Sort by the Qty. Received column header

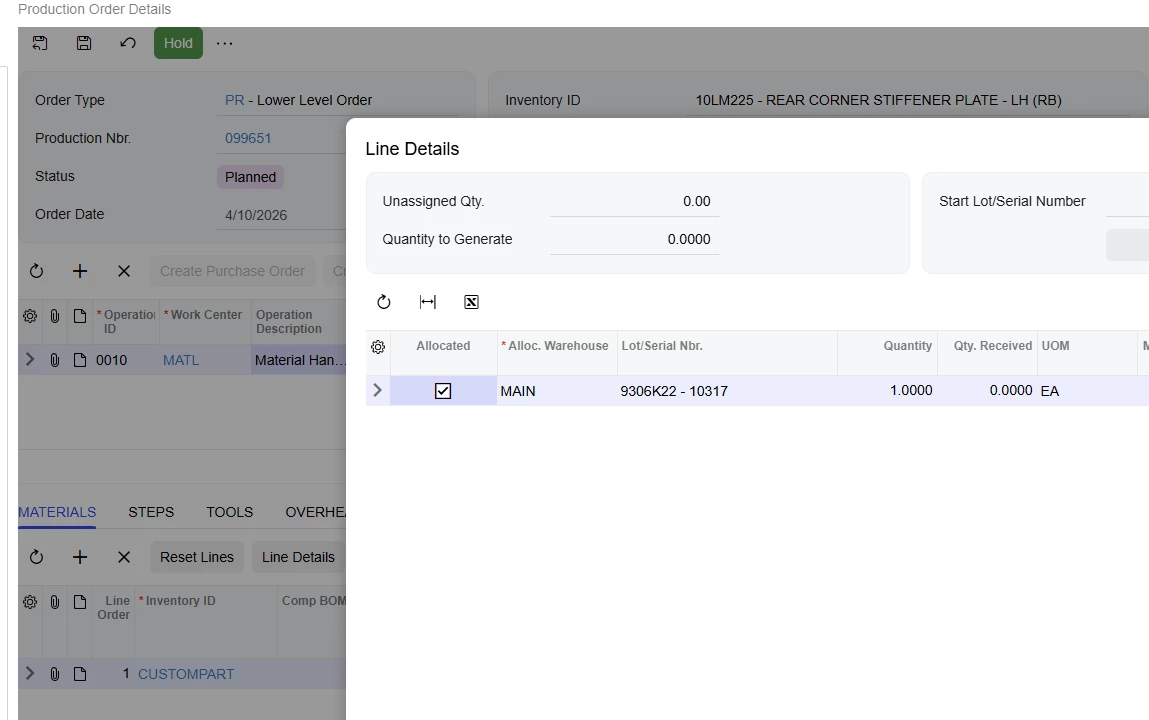(986, 346)
